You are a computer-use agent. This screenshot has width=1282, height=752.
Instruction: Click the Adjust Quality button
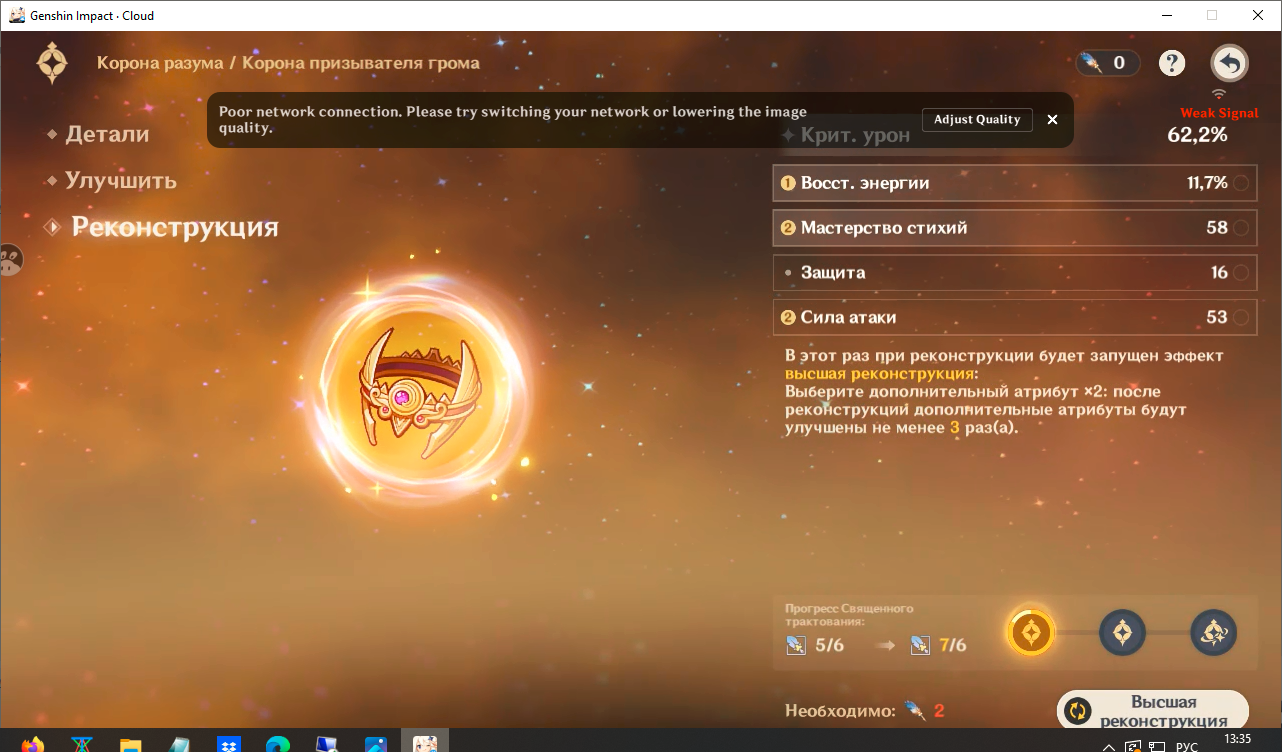pos(977,119)
